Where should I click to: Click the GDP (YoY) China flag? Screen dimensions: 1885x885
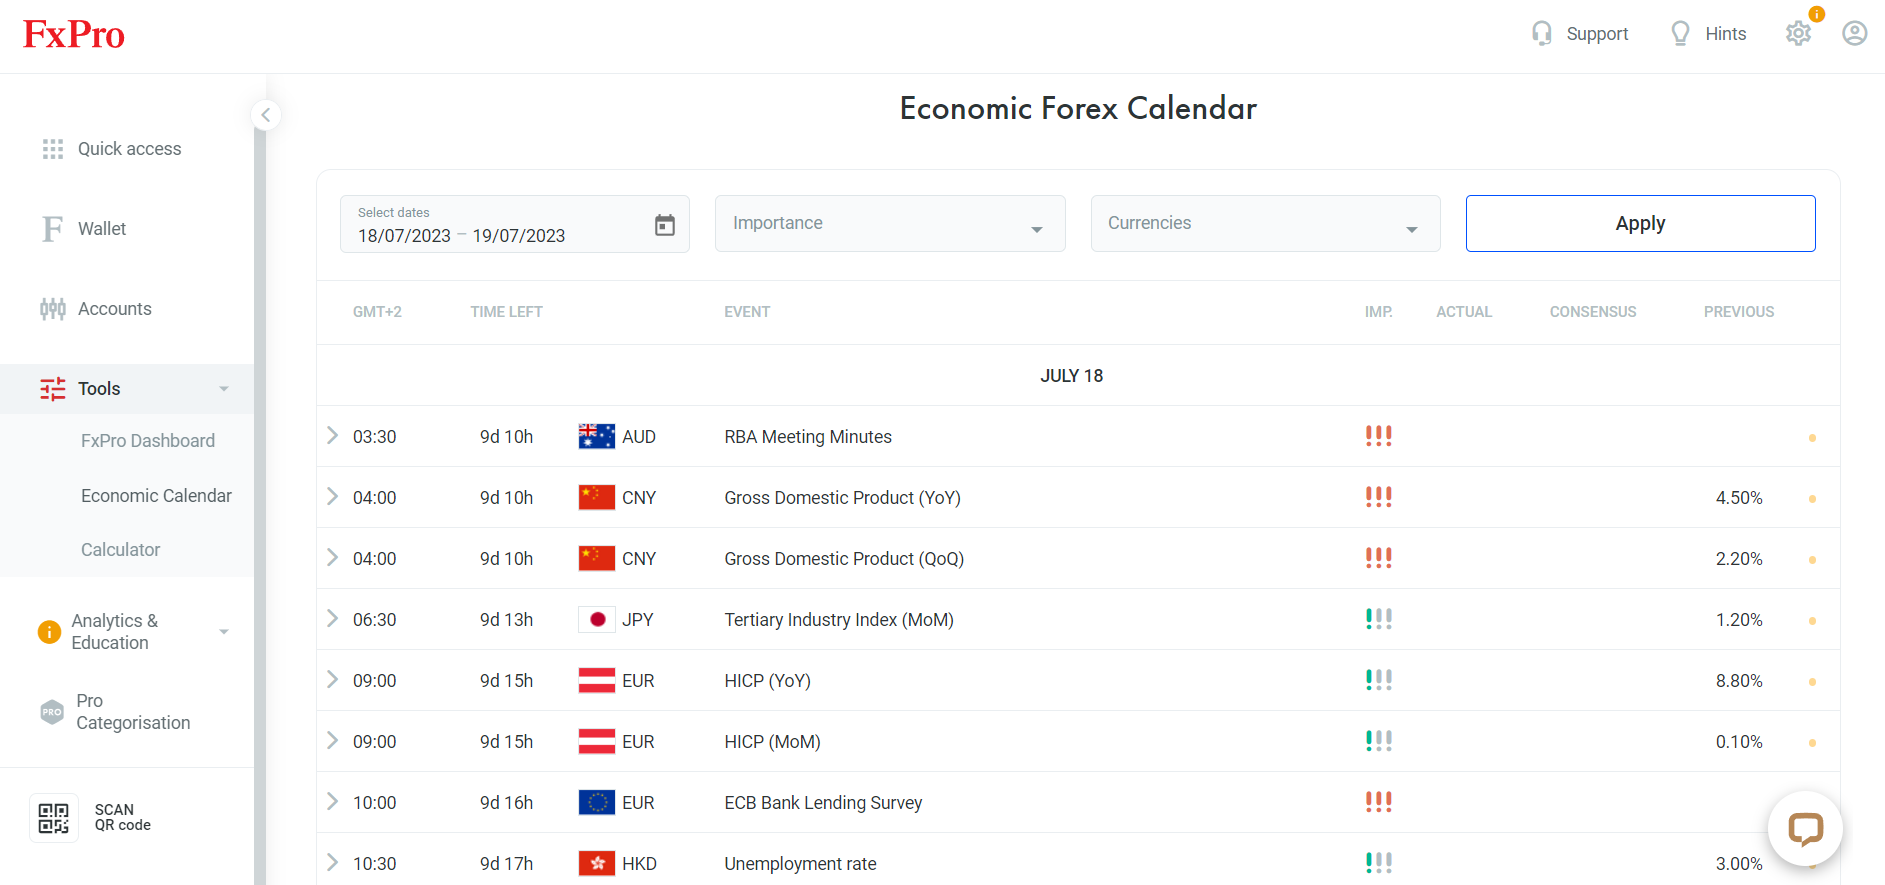click(x=597, y=498)
